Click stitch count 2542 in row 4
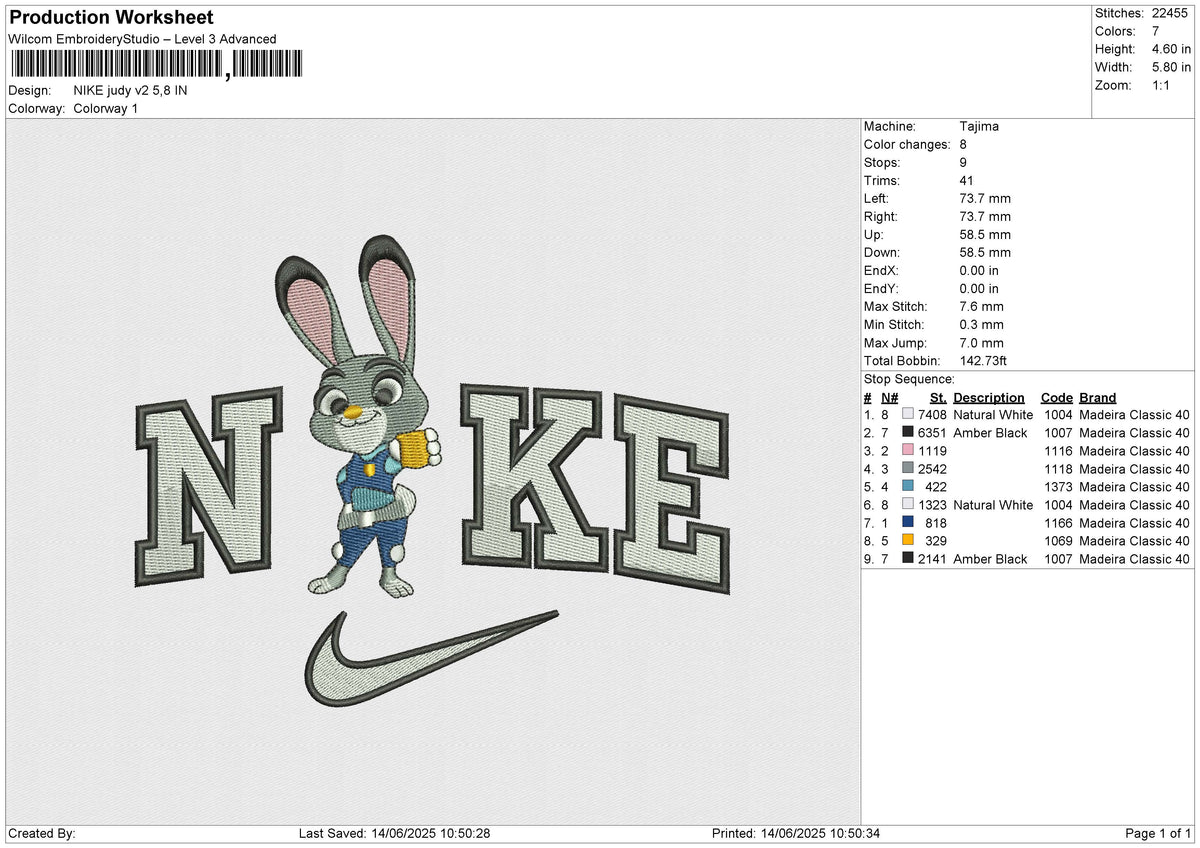 932,469
